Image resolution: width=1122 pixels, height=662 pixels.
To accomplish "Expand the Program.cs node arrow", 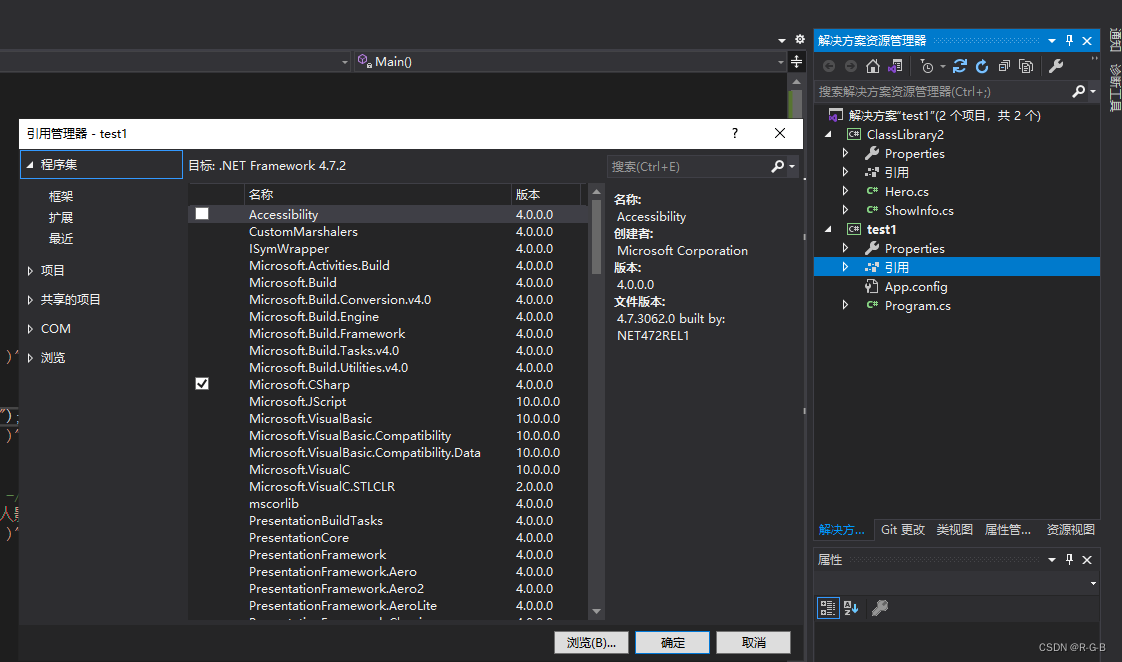I will (846, 305).
